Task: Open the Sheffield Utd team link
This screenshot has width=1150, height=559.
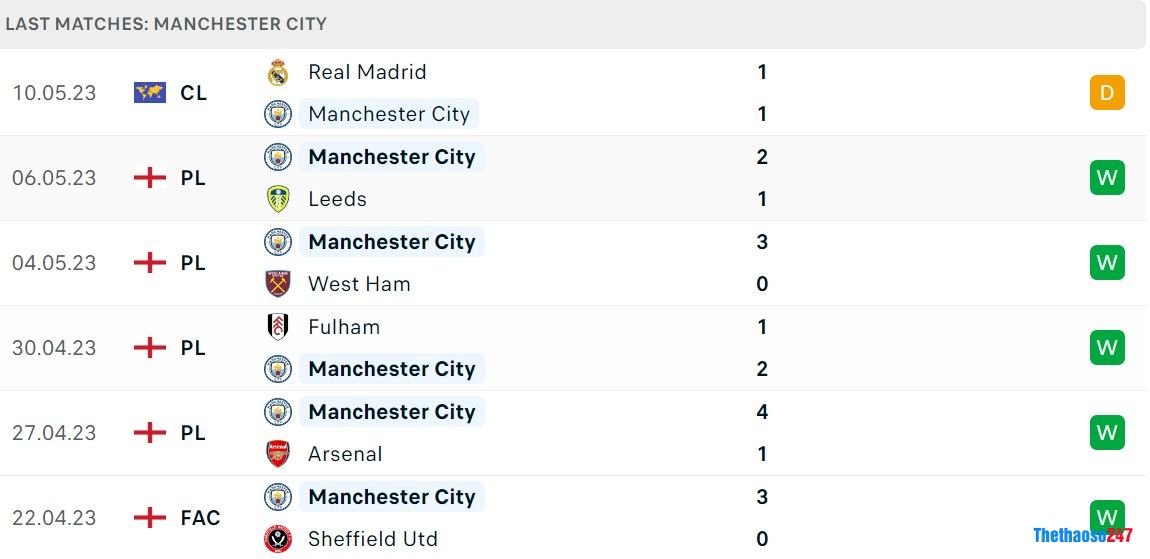Action: click(x=372, y=539)
